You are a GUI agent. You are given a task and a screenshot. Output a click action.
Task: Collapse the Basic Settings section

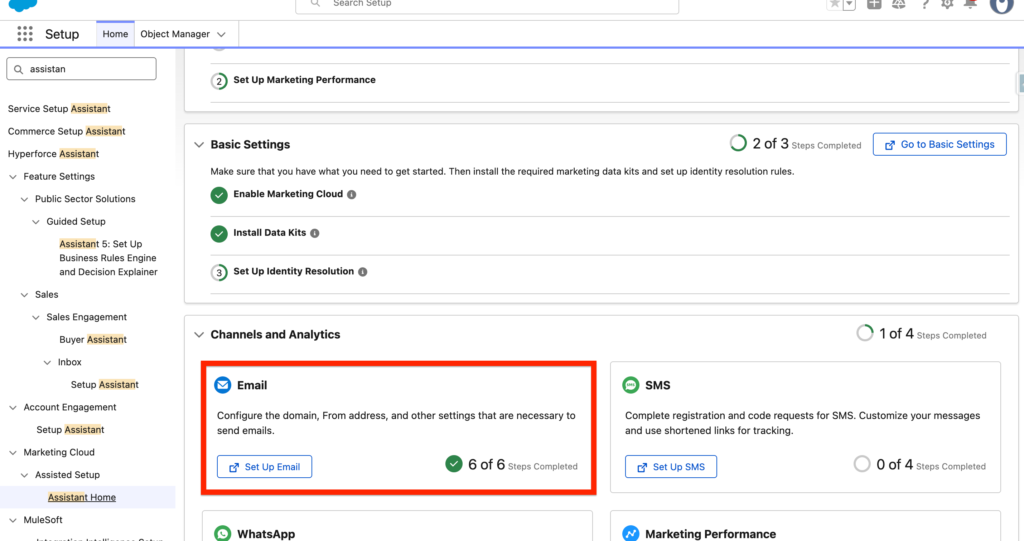[x=198, y=145]
